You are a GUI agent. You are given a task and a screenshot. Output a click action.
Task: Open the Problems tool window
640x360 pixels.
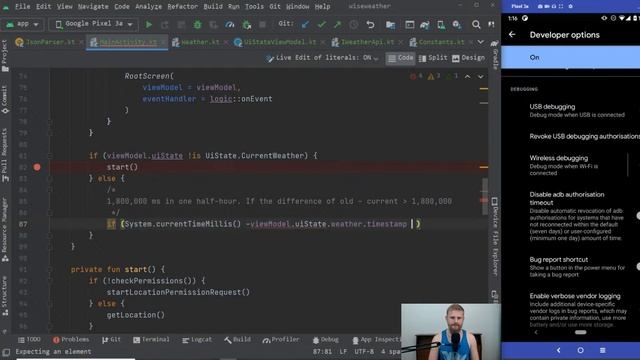pyautogui.click(x=71, y=340)
